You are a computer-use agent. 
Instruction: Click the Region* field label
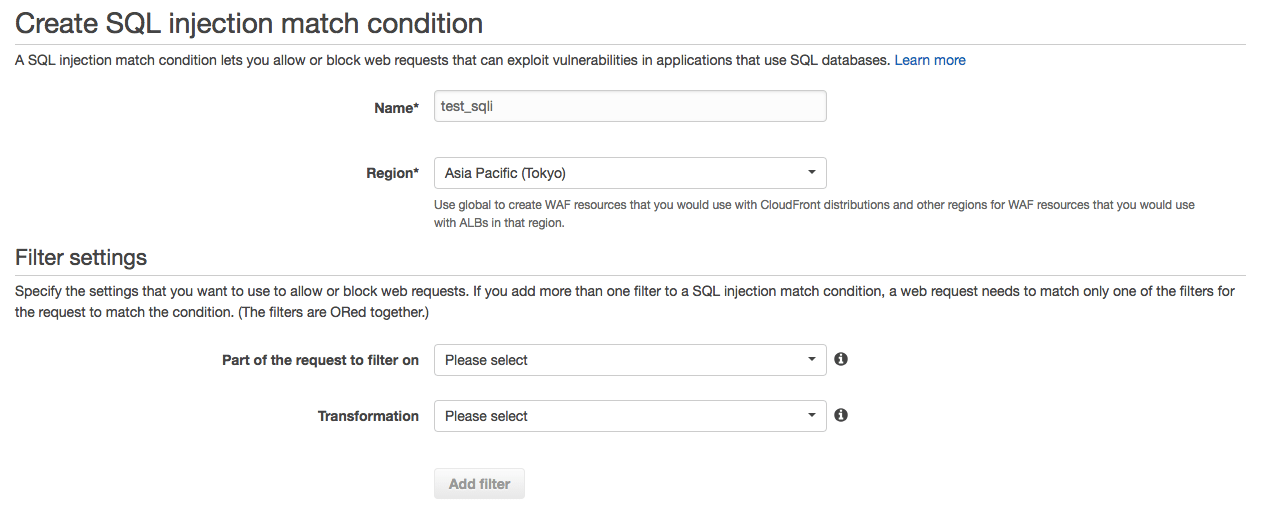[x=392, y=173]
